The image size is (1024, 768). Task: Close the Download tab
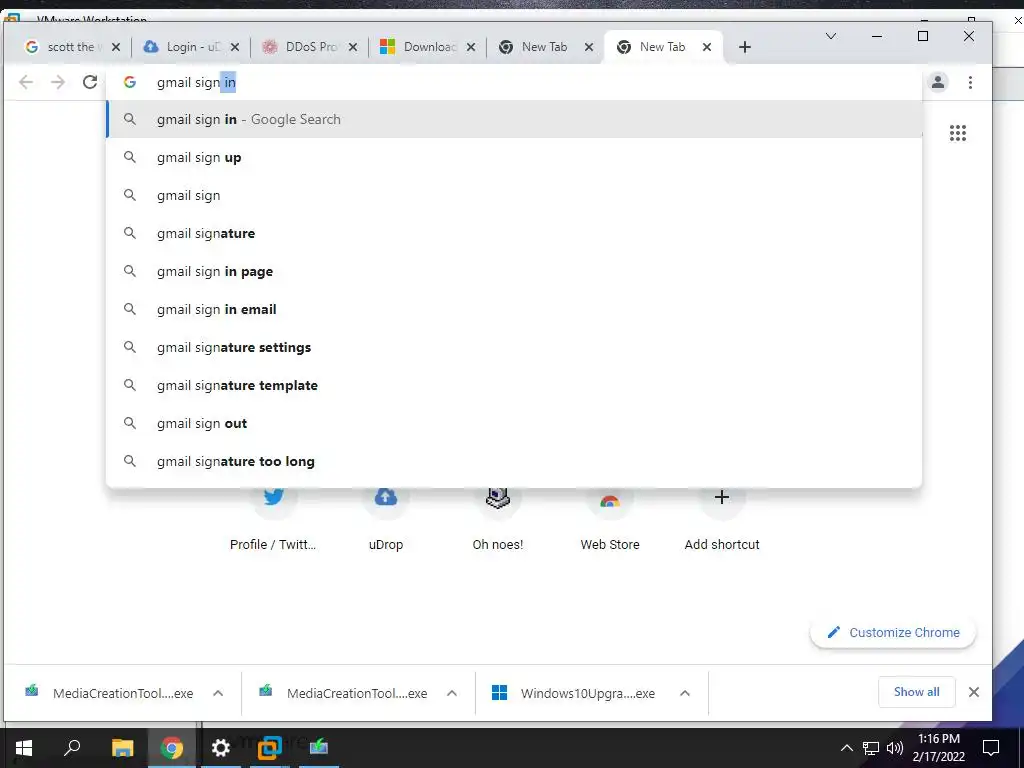[x=471, y=47]
